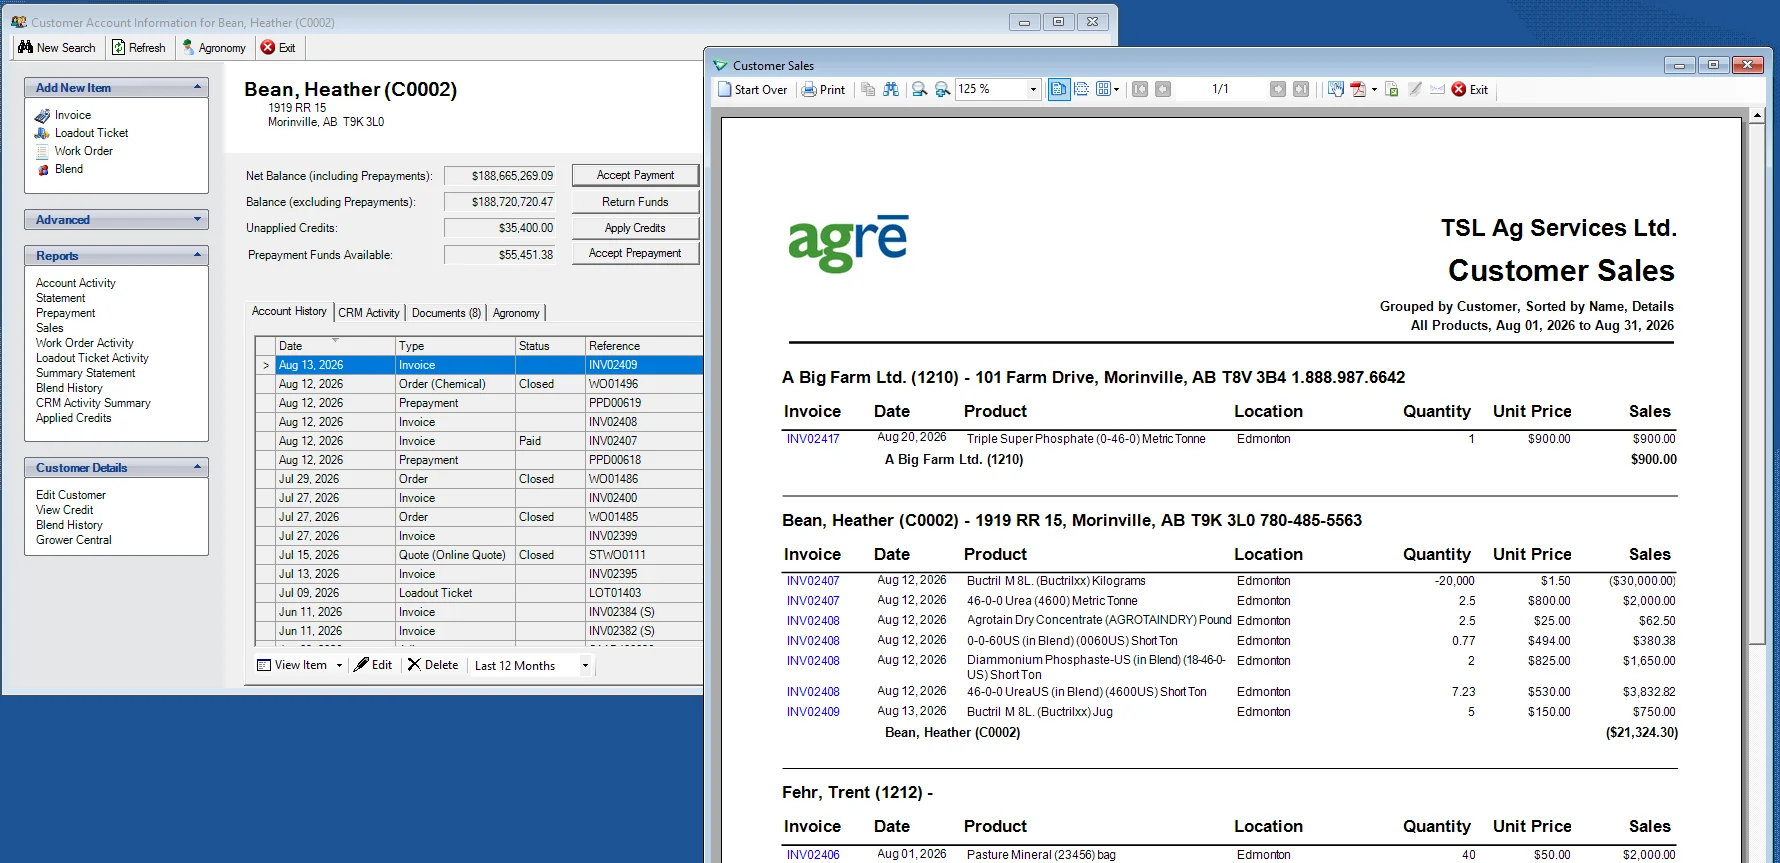Open invoice INV02406 link in report
This screenshot has height=863, width=1780.
(813, 855)
